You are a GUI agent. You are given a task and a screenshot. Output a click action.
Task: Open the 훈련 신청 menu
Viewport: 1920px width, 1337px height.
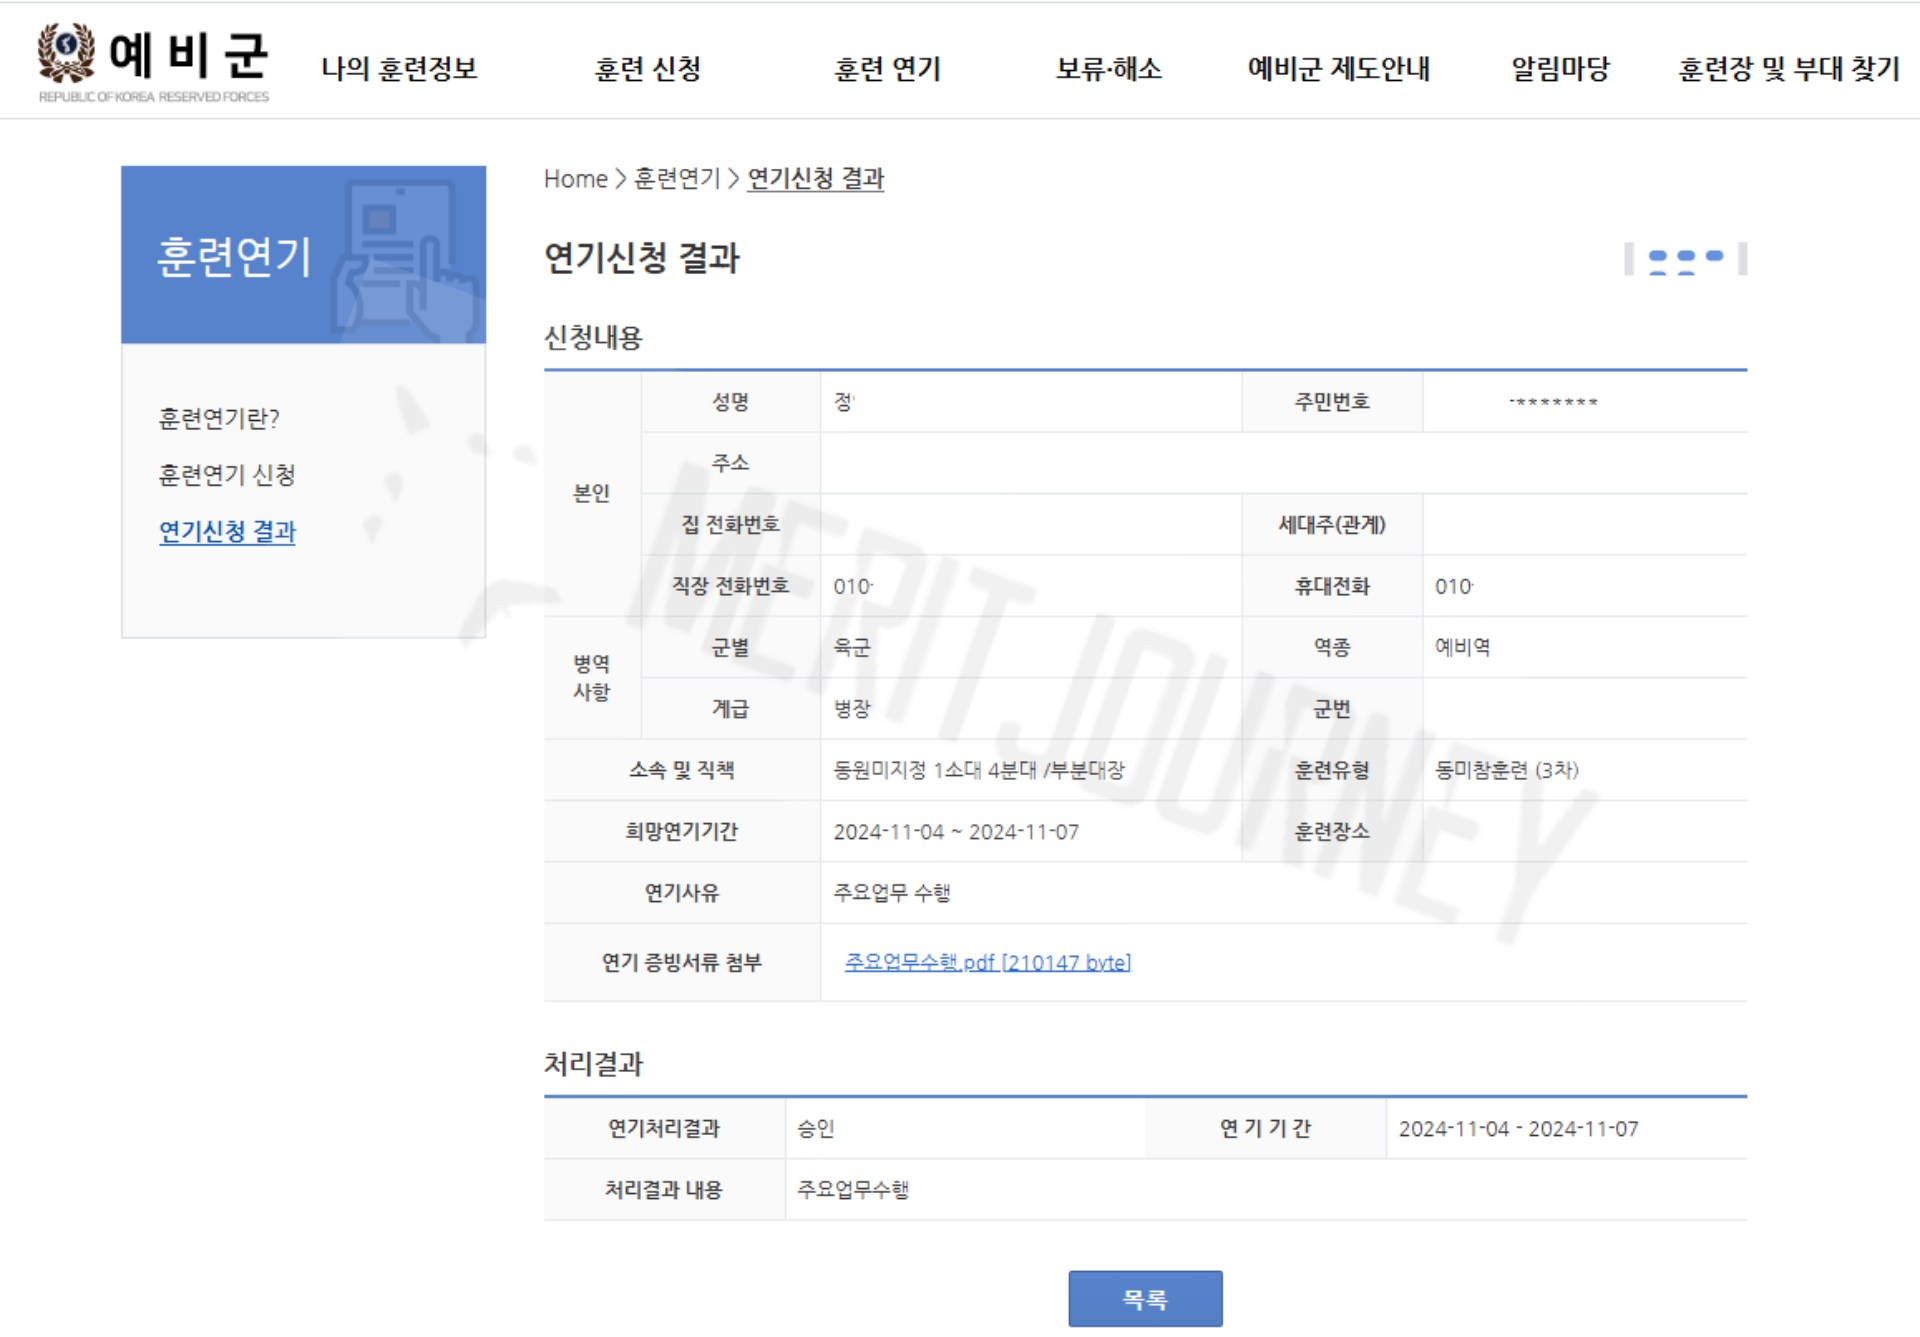tap(647, 69)
